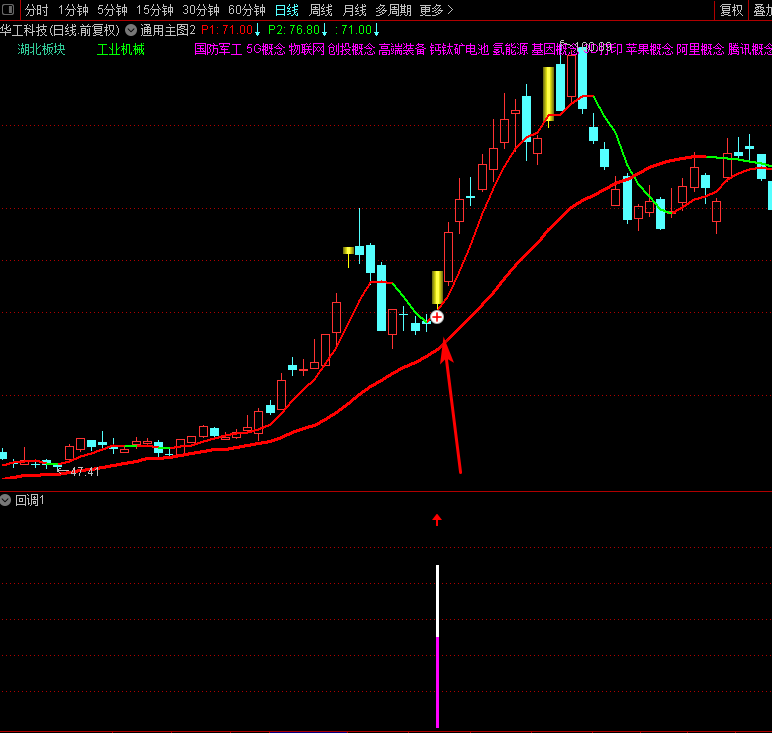Screen dimensions: 772x733
Task: Open the 工业机械 industry link
Action: tap(121, 49)
